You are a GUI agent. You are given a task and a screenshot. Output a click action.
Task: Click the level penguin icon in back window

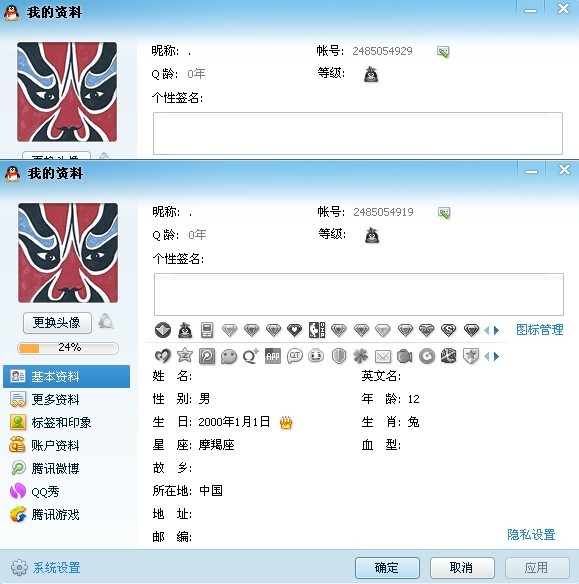[371, 74]
